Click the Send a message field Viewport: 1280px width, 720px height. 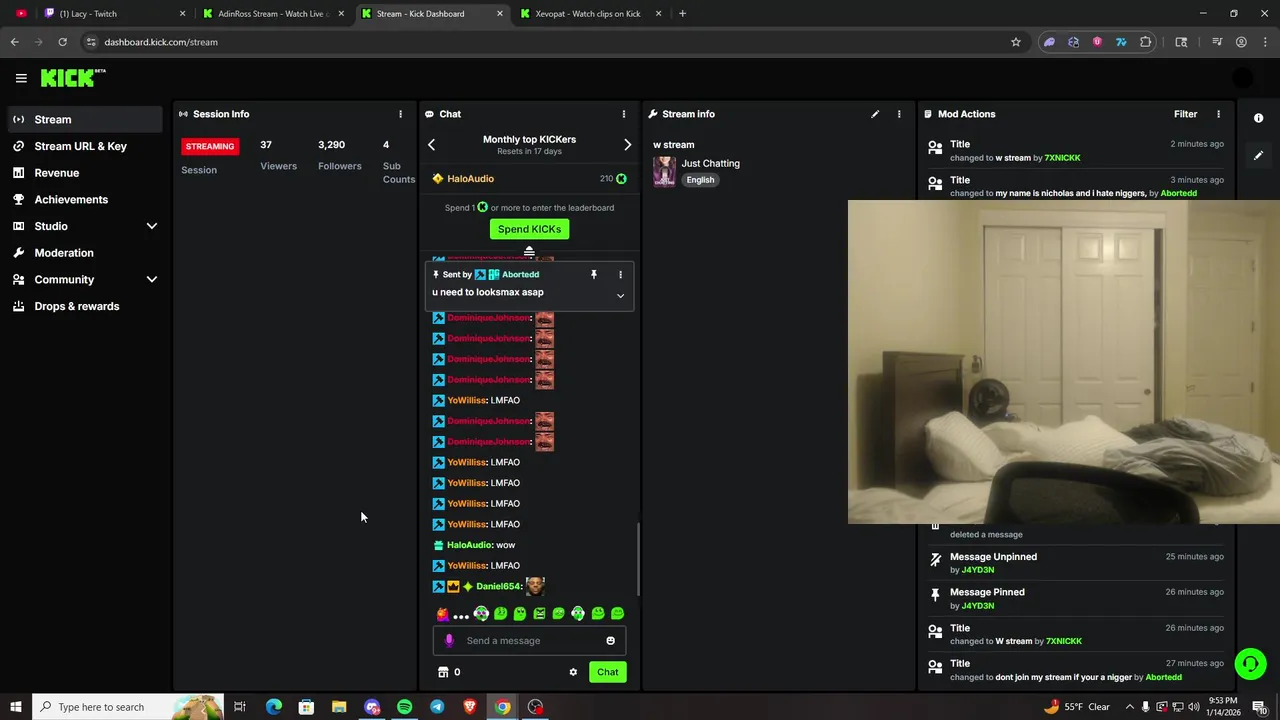click(x=529, y=641)
